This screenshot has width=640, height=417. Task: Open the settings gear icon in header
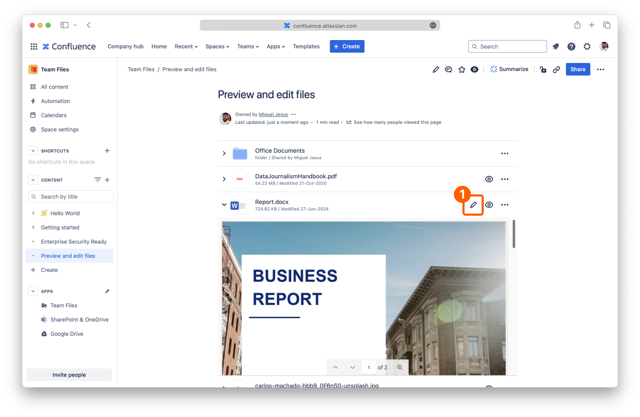[x=587, y=46]
